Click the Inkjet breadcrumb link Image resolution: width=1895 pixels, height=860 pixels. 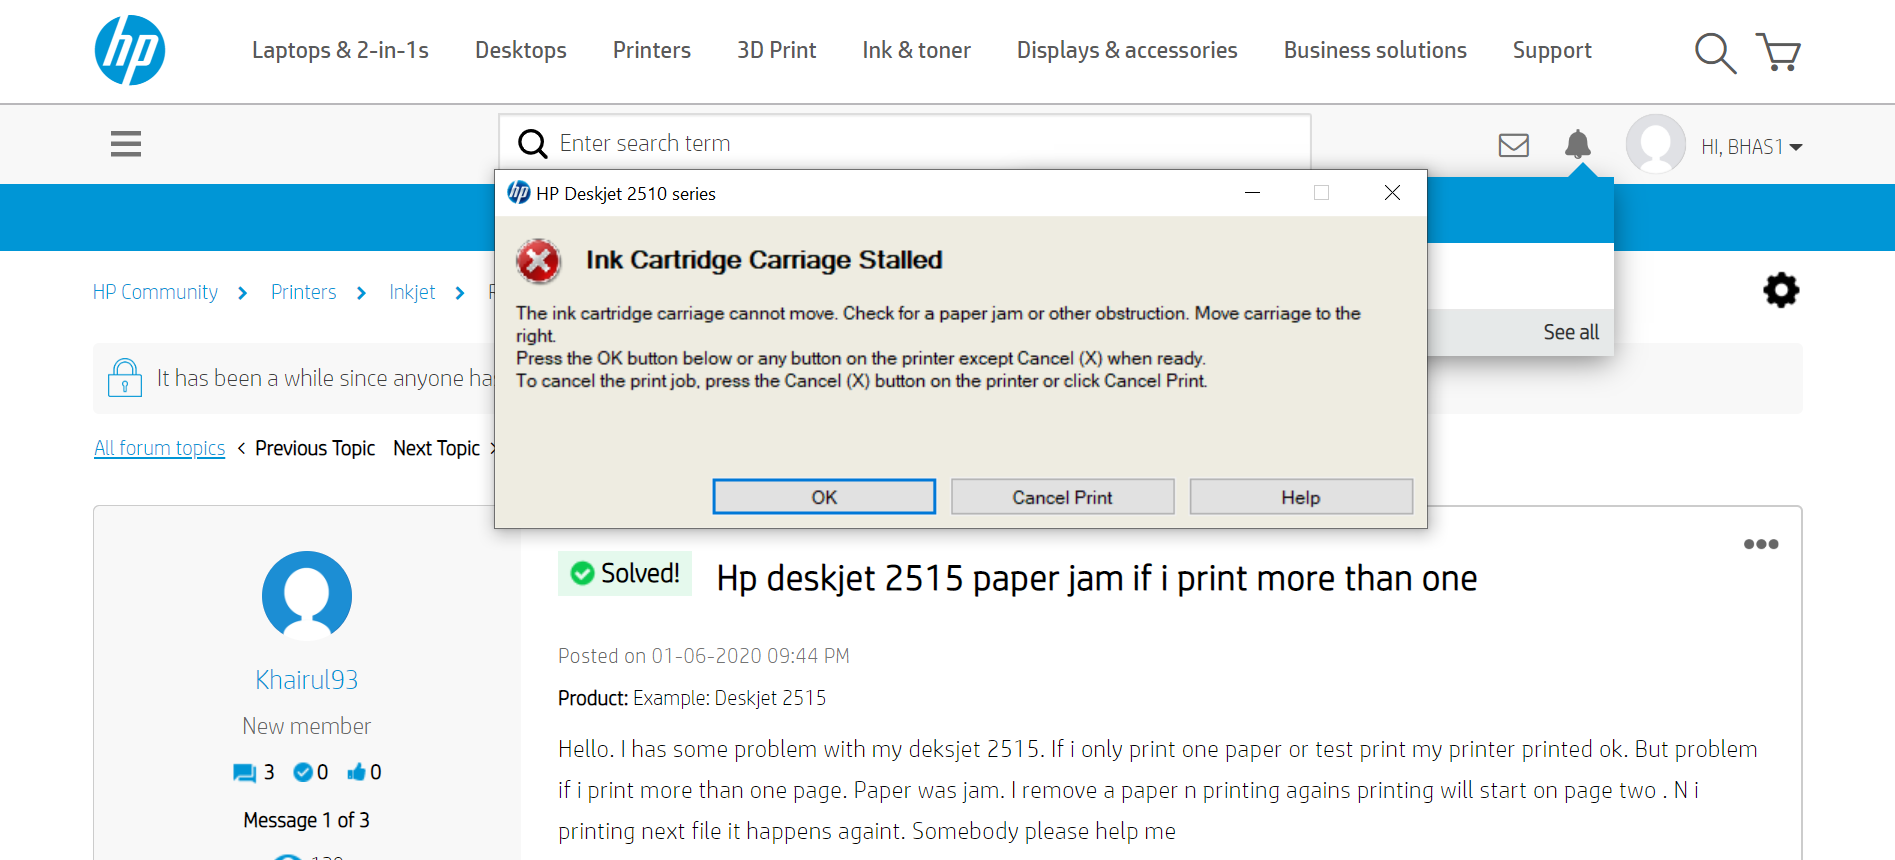pyautogui.click(x=412, y=292)
